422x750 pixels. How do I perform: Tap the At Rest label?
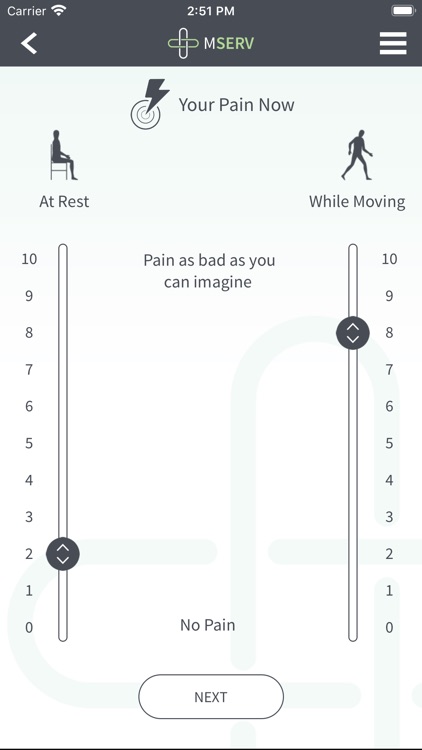tap(64, 201)
